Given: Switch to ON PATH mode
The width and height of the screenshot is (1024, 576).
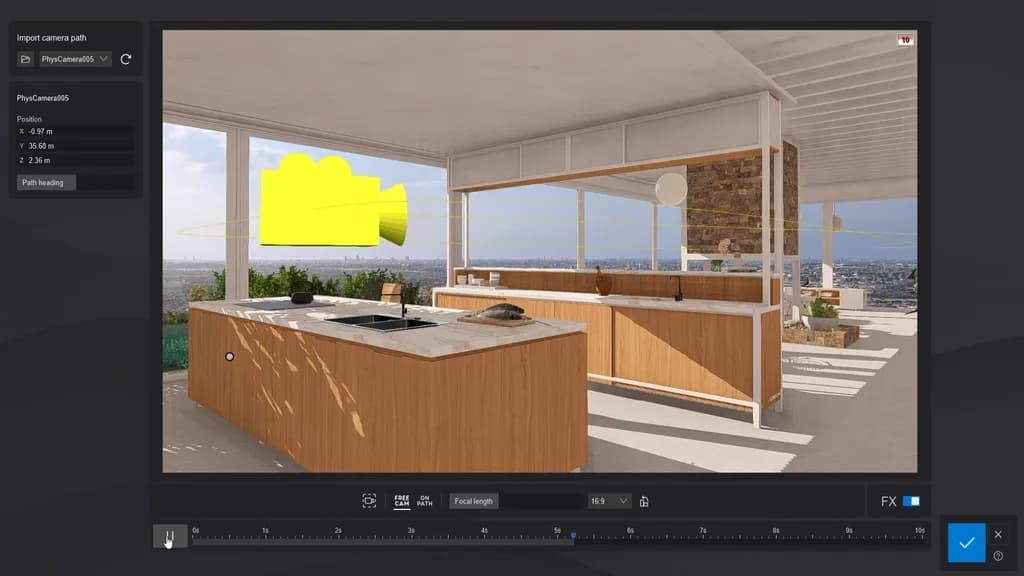Looking at the screenshot, I should point(425,501).
